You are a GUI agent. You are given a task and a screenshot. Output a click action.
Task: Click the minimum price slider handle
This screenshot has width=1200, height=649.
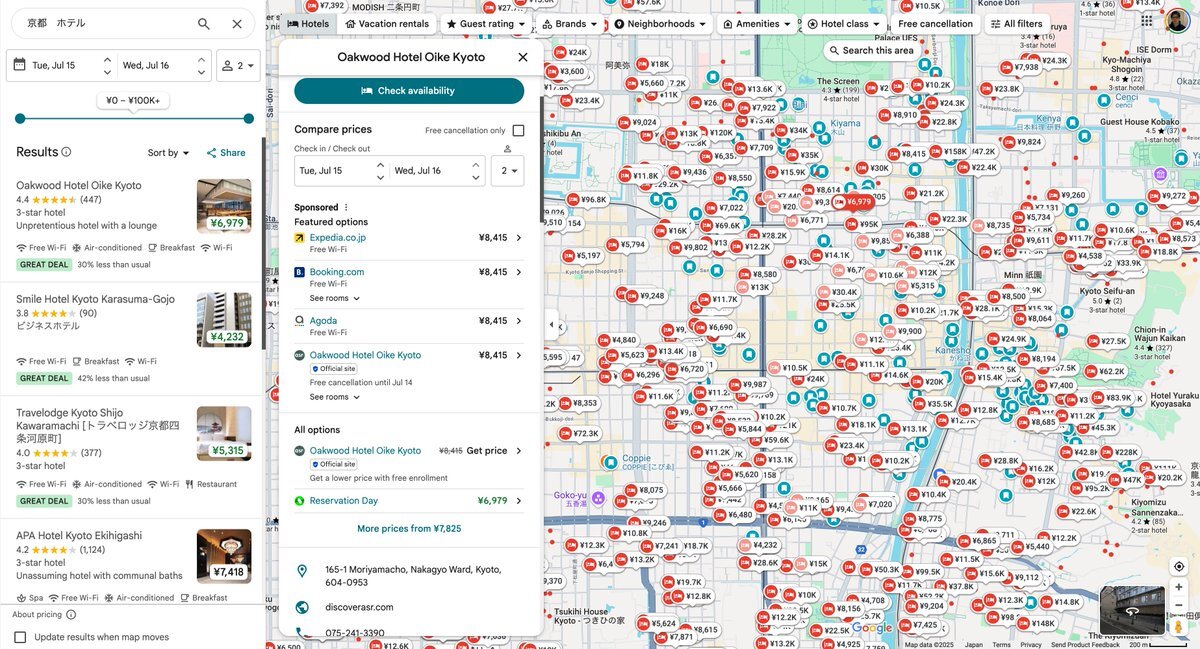point(20,119)
